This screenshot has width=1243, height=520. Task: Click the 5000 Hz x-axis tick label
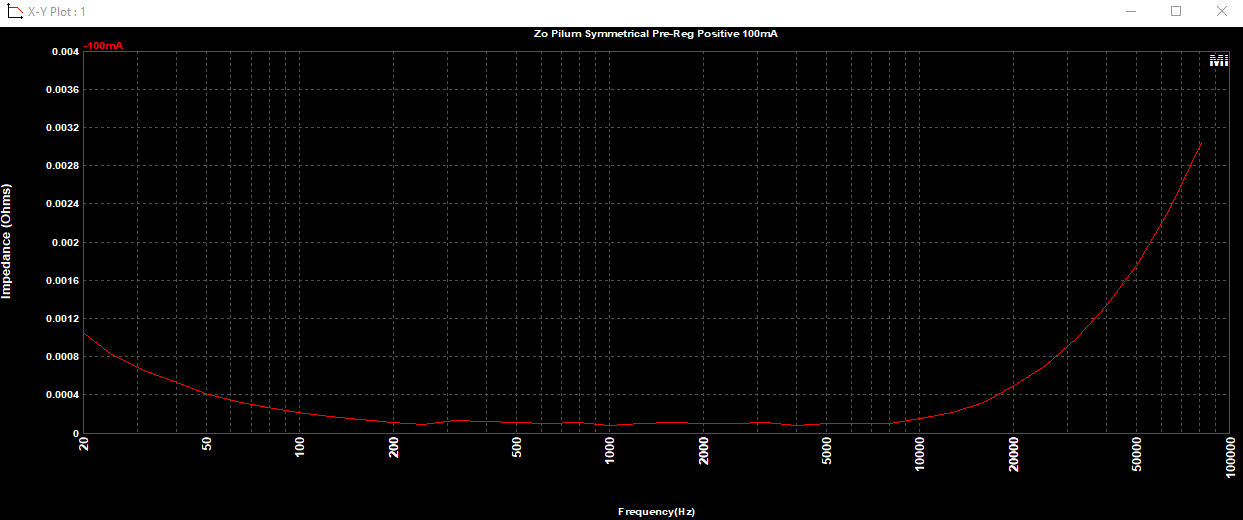click(x=827, y=450)
